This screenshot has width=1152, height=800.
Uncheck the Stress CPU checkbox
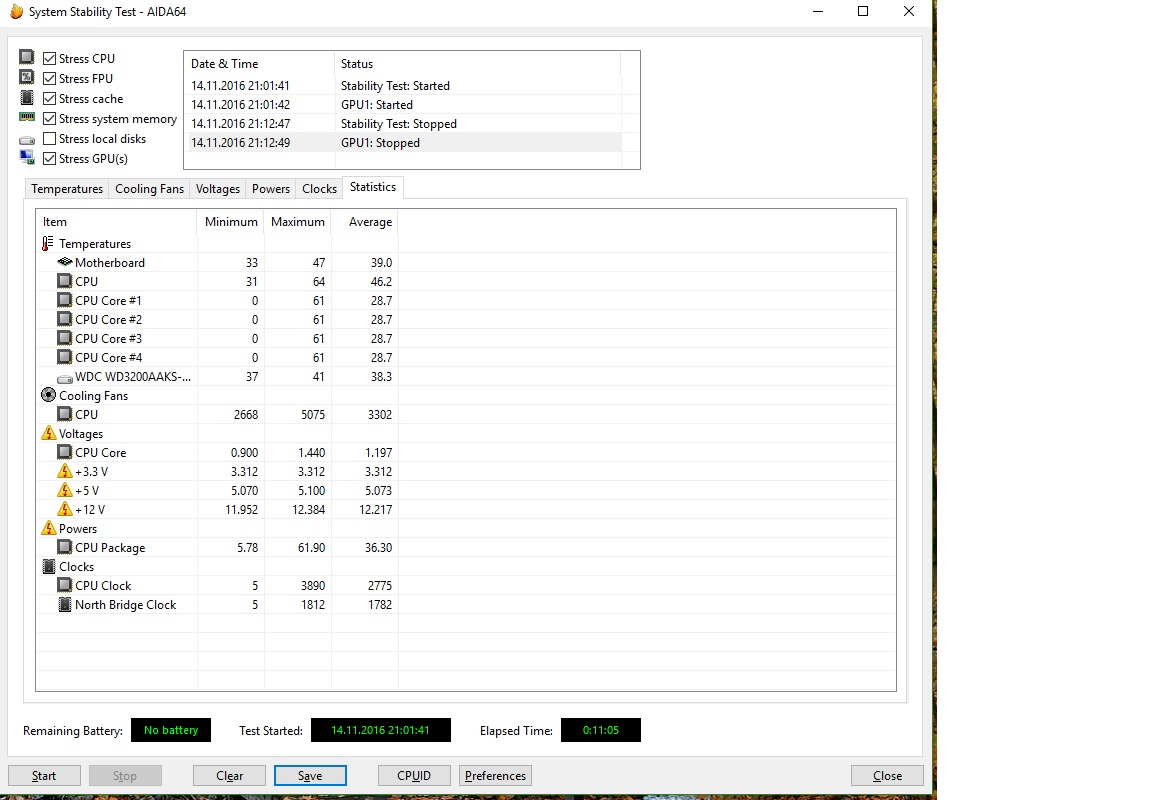pyautogui.click(x=49, y=58)
